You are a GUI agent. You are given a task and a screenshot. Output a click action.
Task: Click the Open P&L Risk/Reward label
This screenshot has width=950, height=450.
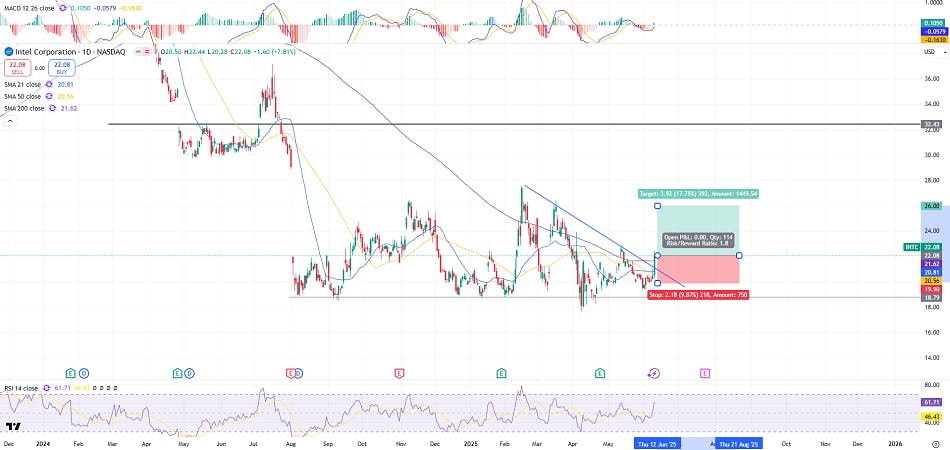[x=699, y=240]
